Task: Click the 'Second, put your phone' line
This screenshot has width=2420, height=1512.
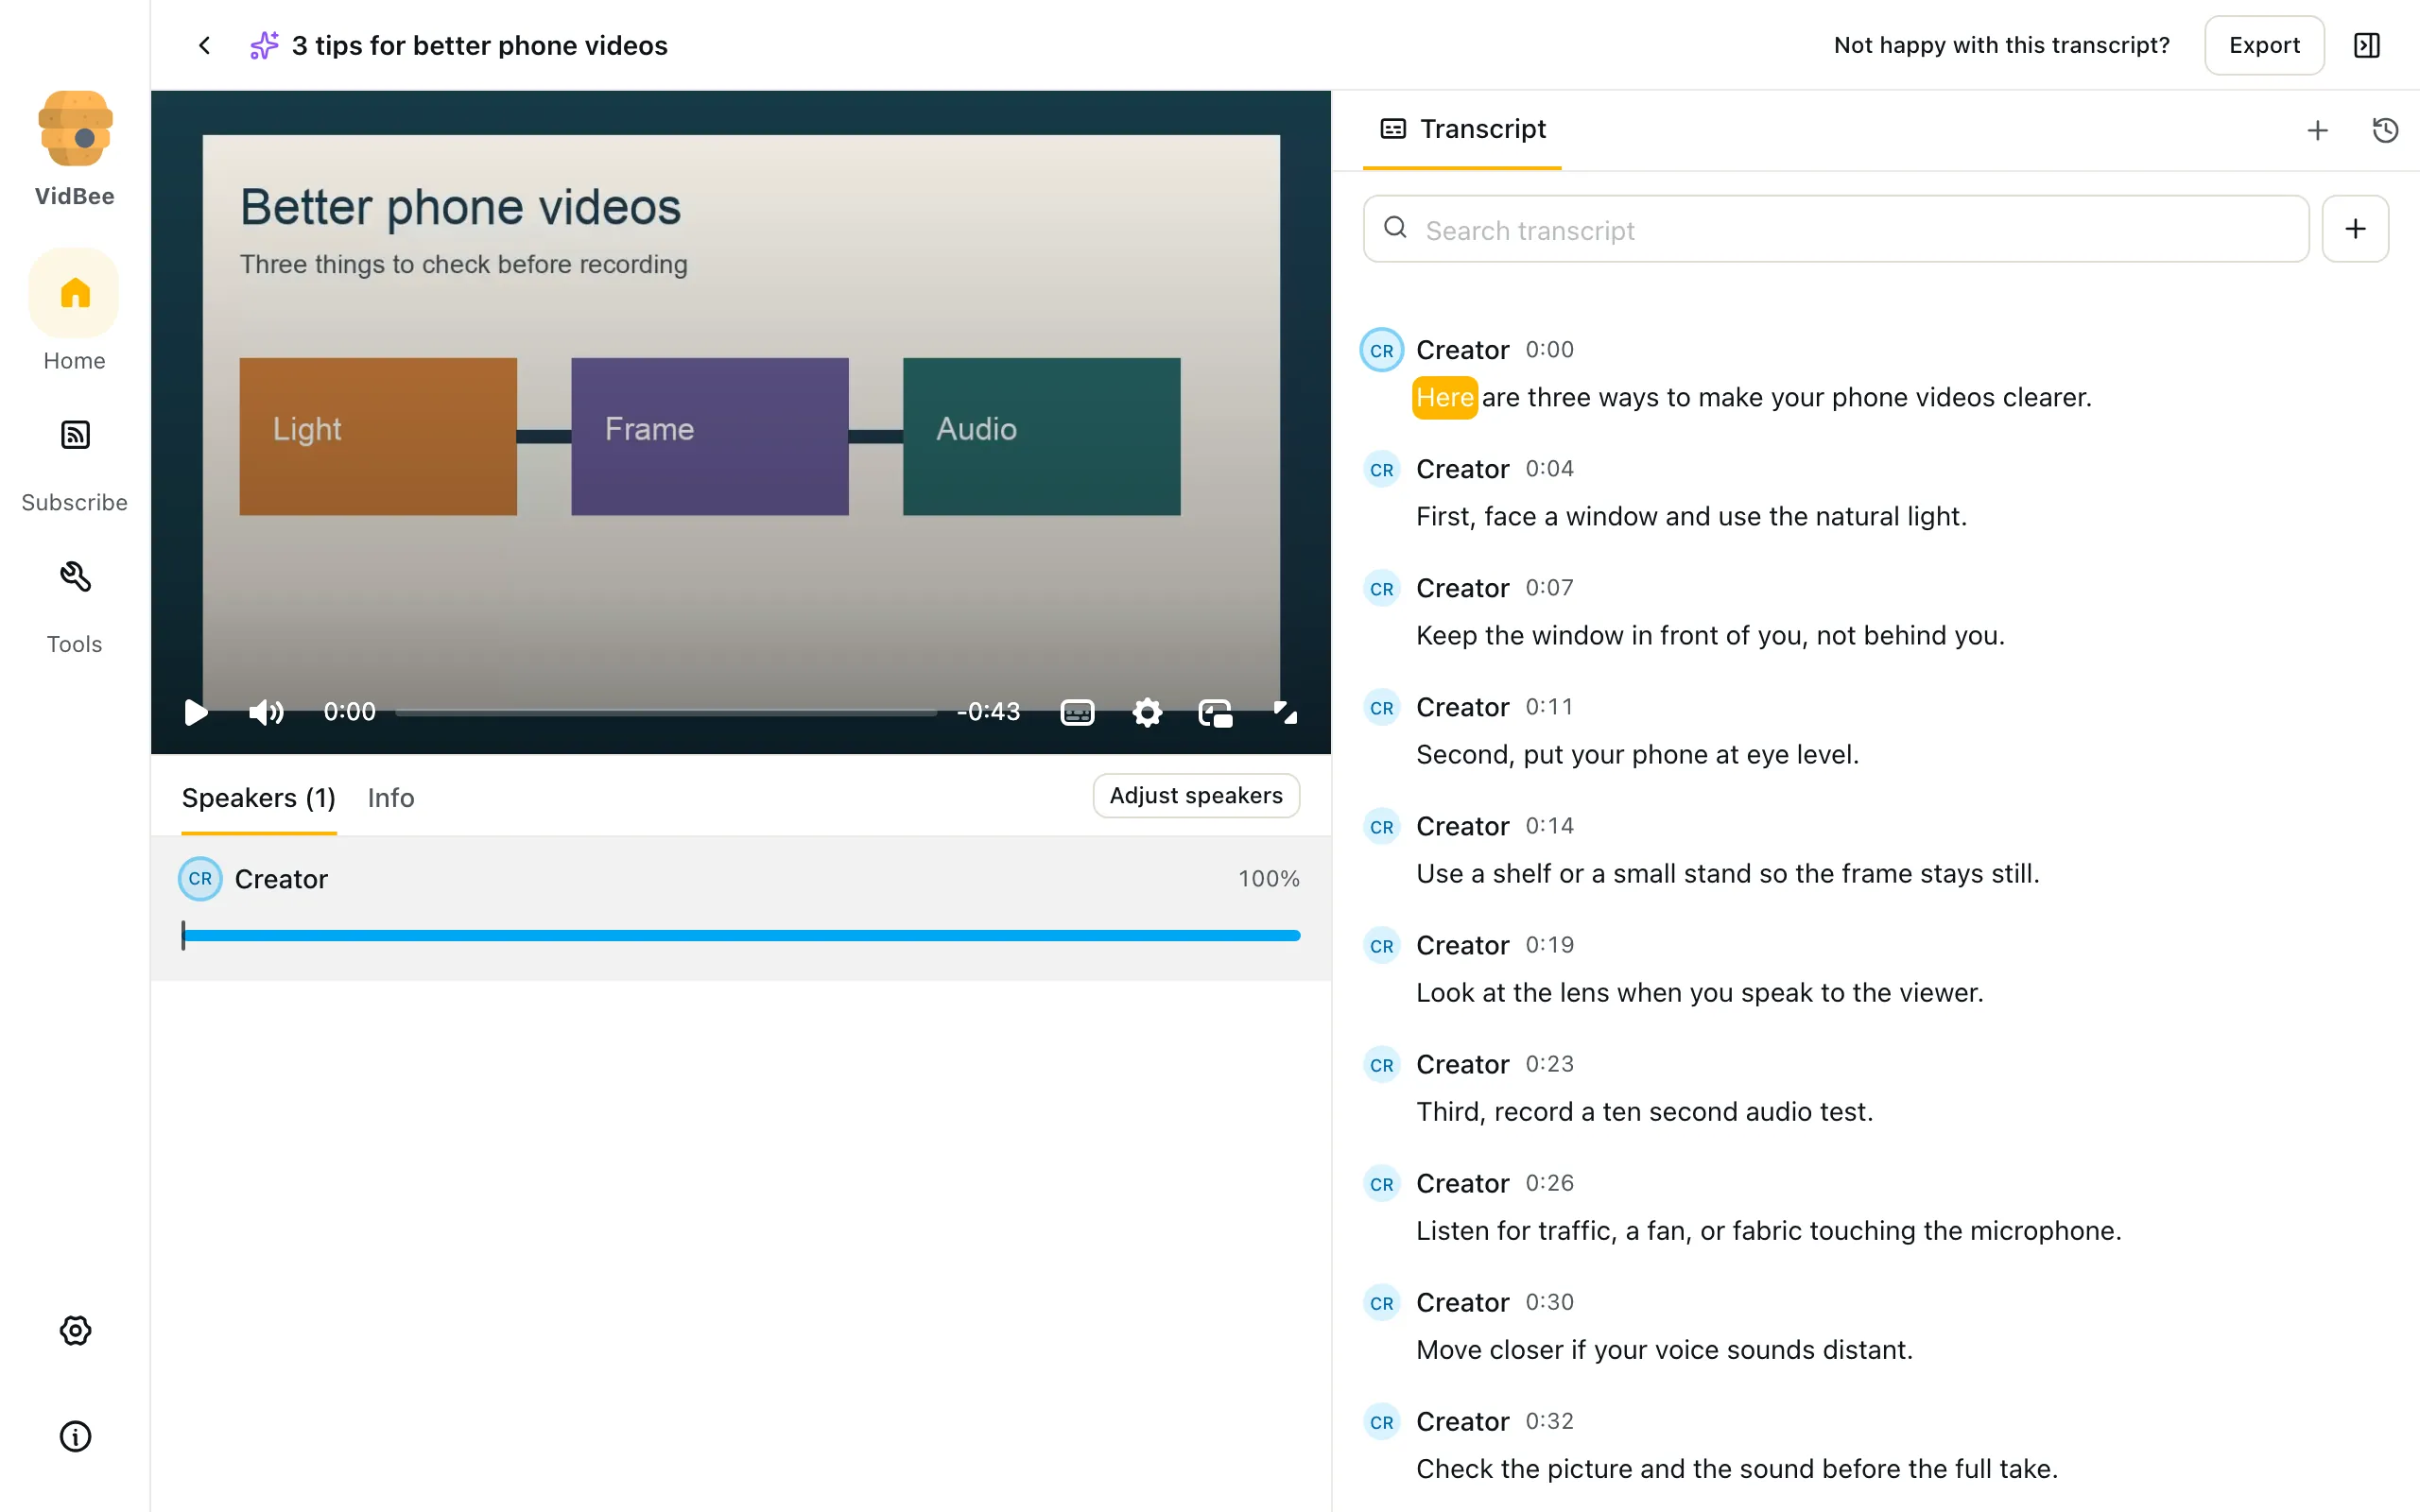Action: [1637, 755]
